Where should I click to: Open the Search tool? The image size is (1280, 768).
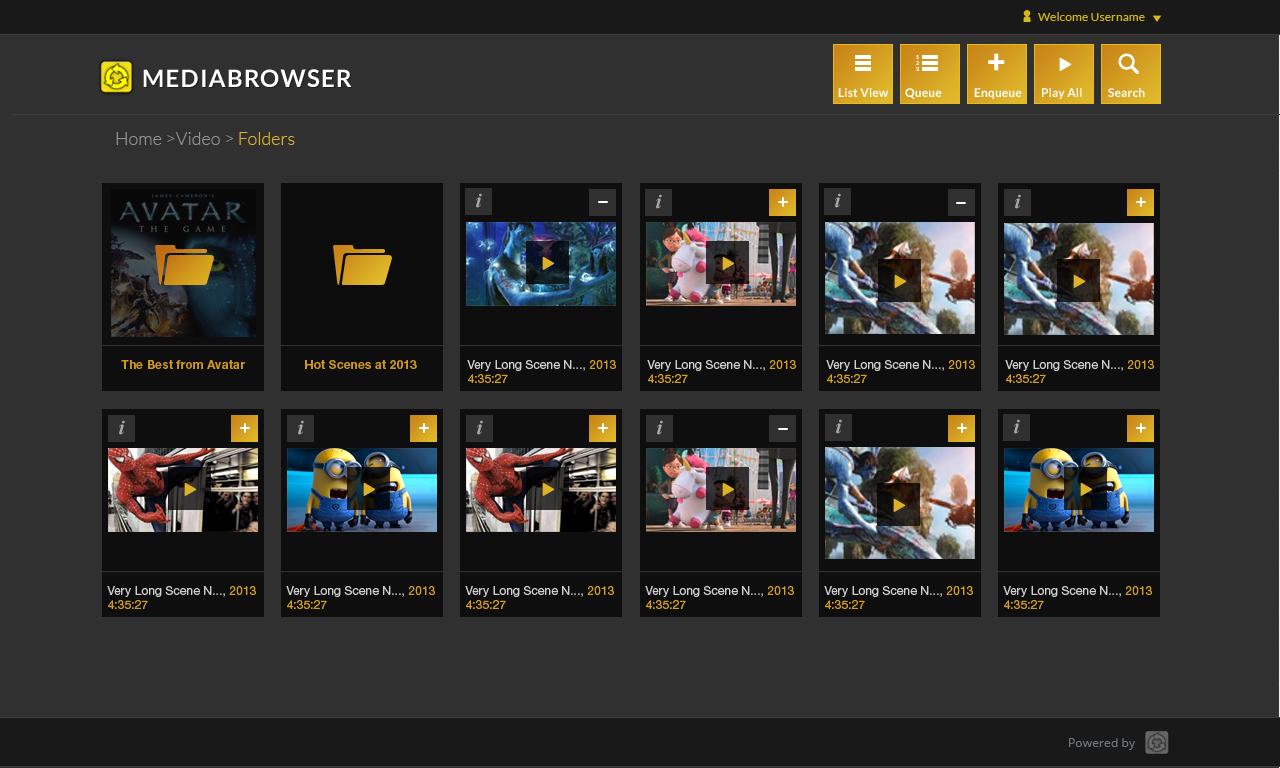tap(1131, 74)
